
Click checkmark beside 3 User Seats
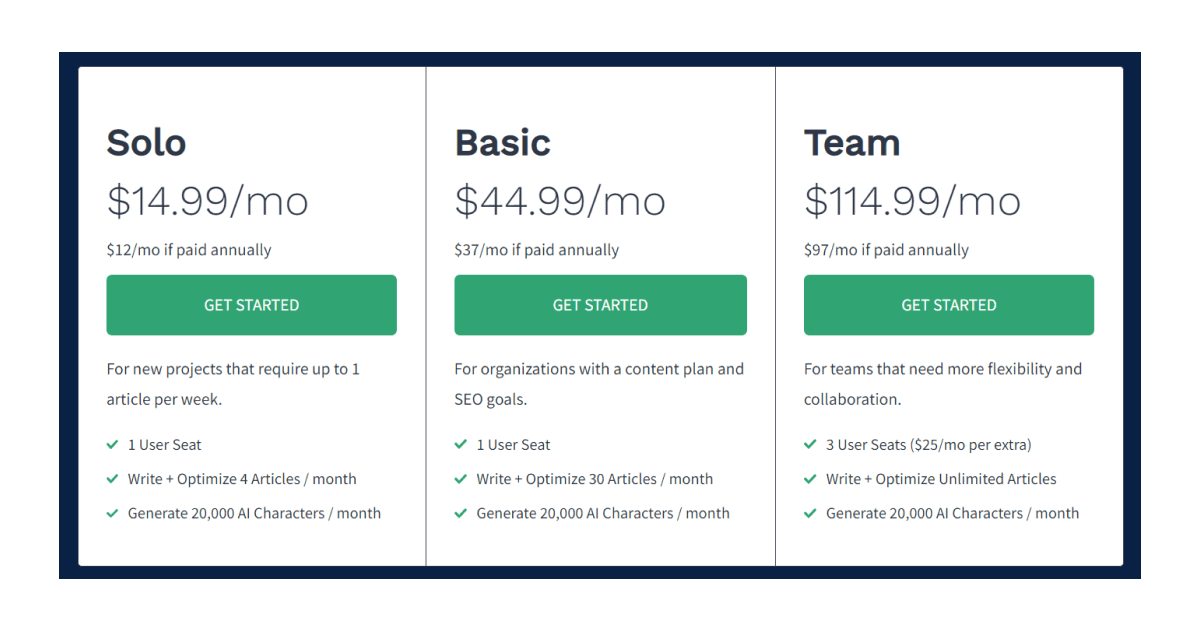(x=810, y=445)
